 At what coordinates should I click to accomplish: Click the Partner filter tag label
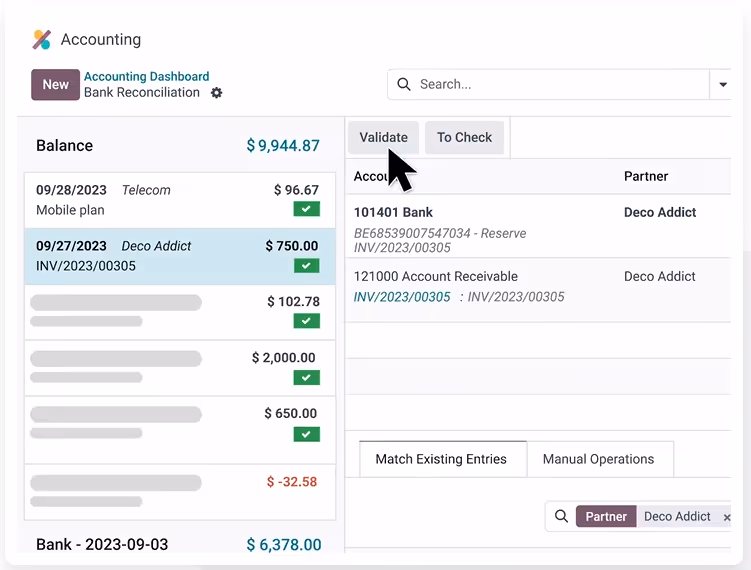click(606, 516)
